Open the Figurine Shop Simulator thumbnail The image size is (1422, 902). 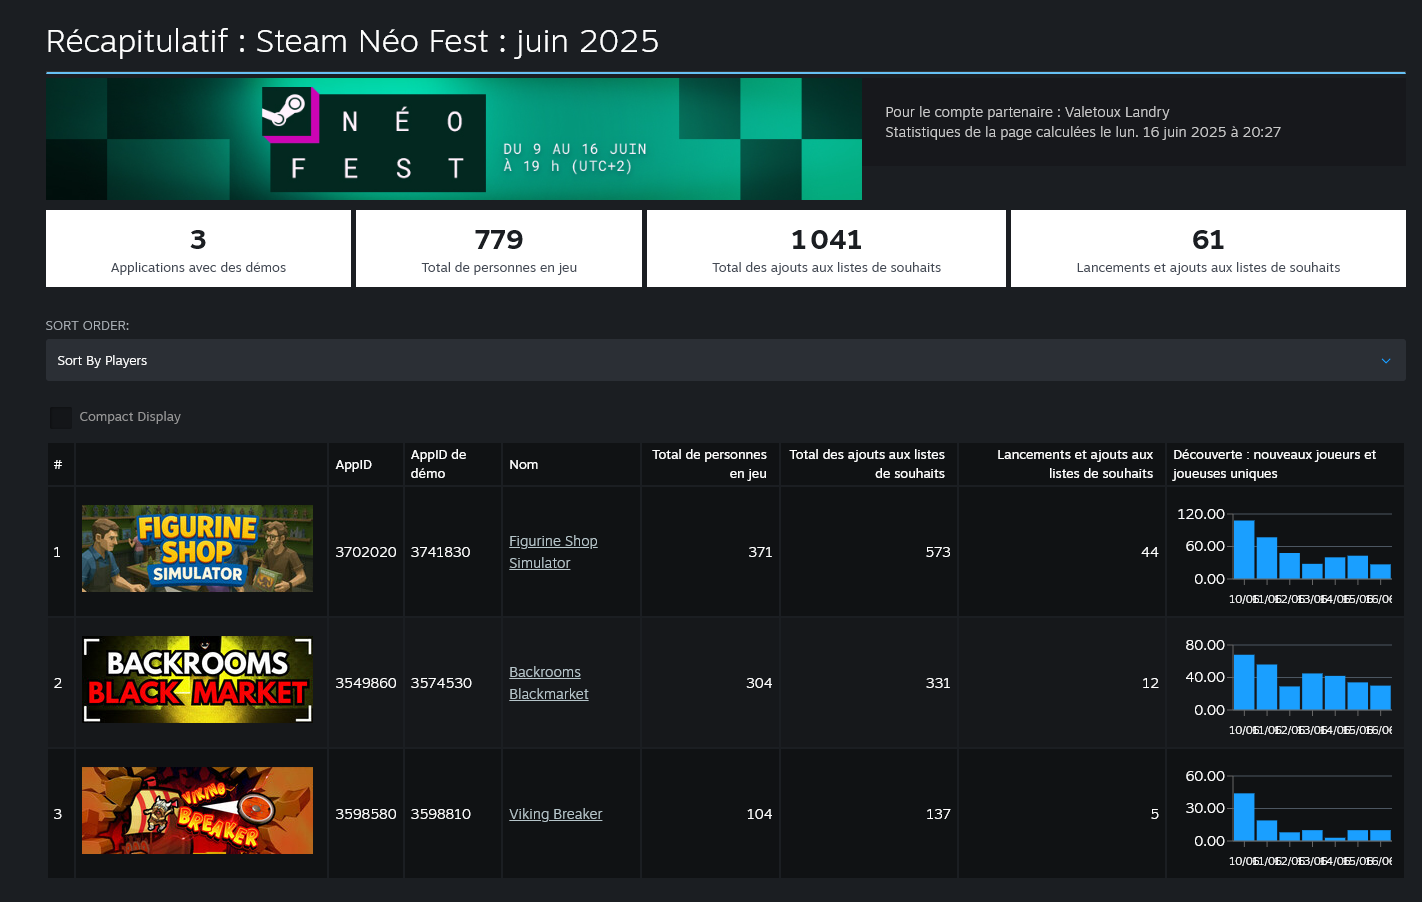point(197,548)
